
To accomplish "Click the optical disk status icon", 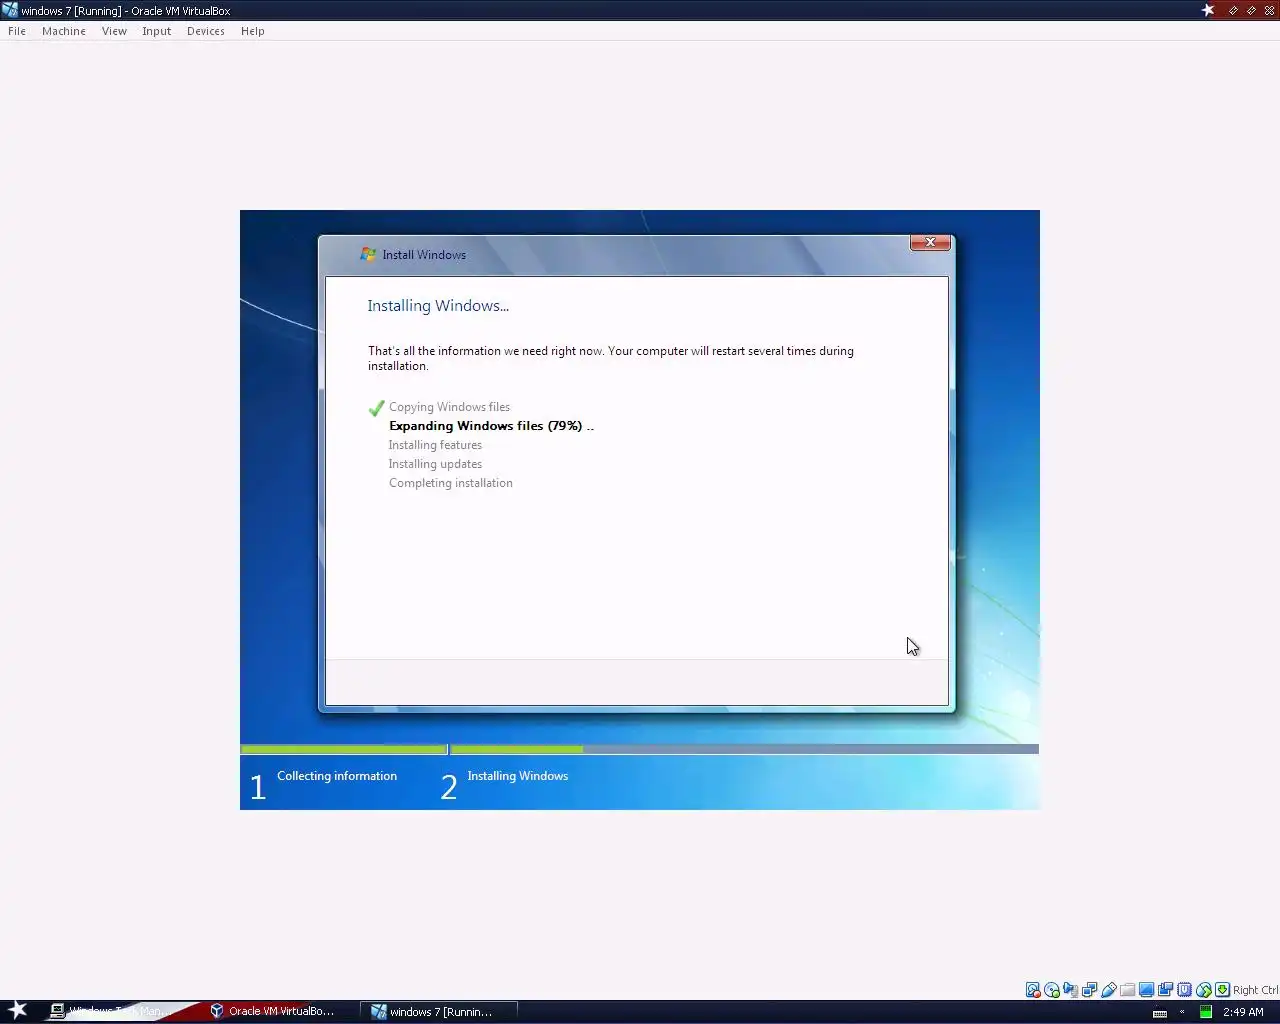I will (1052, 990).
